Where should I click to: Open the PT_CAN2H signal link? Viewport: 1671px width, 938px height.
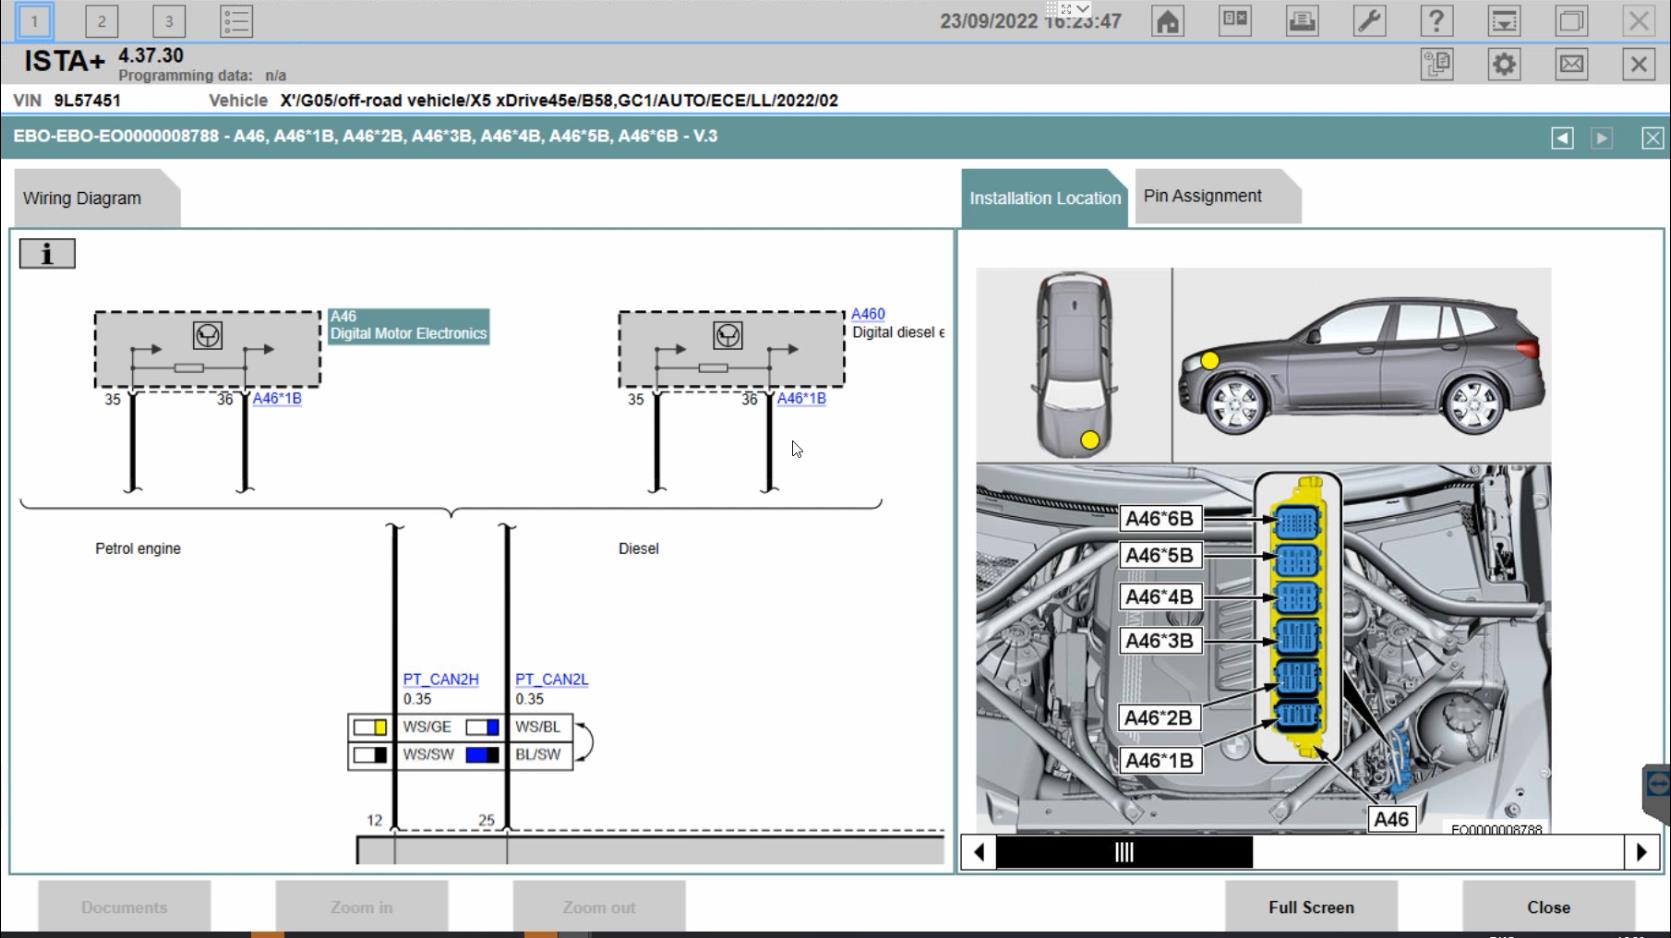(441, 679)
